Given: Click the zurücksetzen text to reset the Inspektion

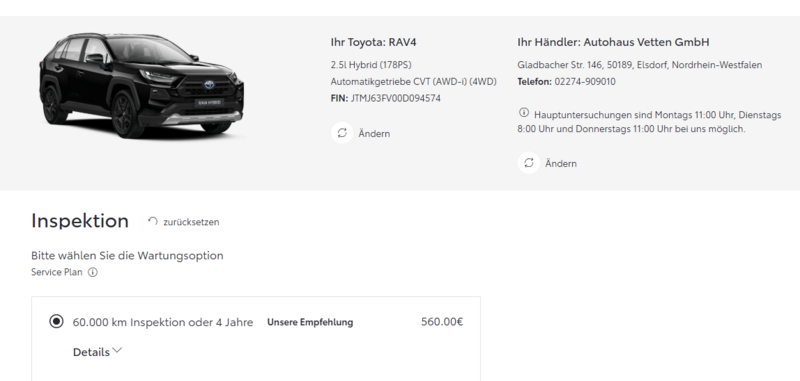Looking at the screenshot, I should pos(191,222).
